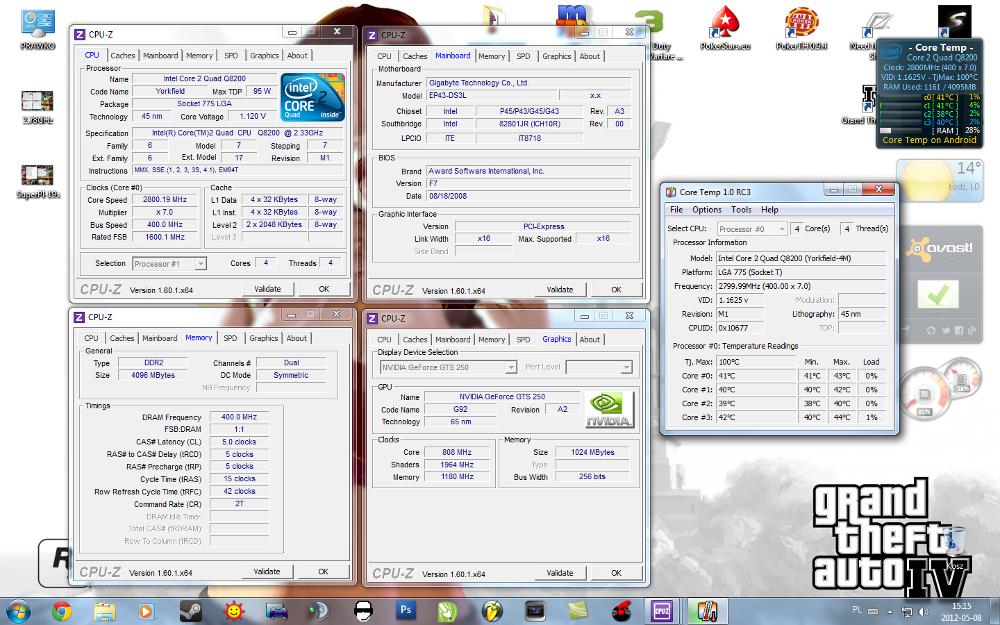Viewport: 1000px width, 625px height.
Task: Open Processor #1 Selection dropdown in CPU-Z
Action: [169, 263]
